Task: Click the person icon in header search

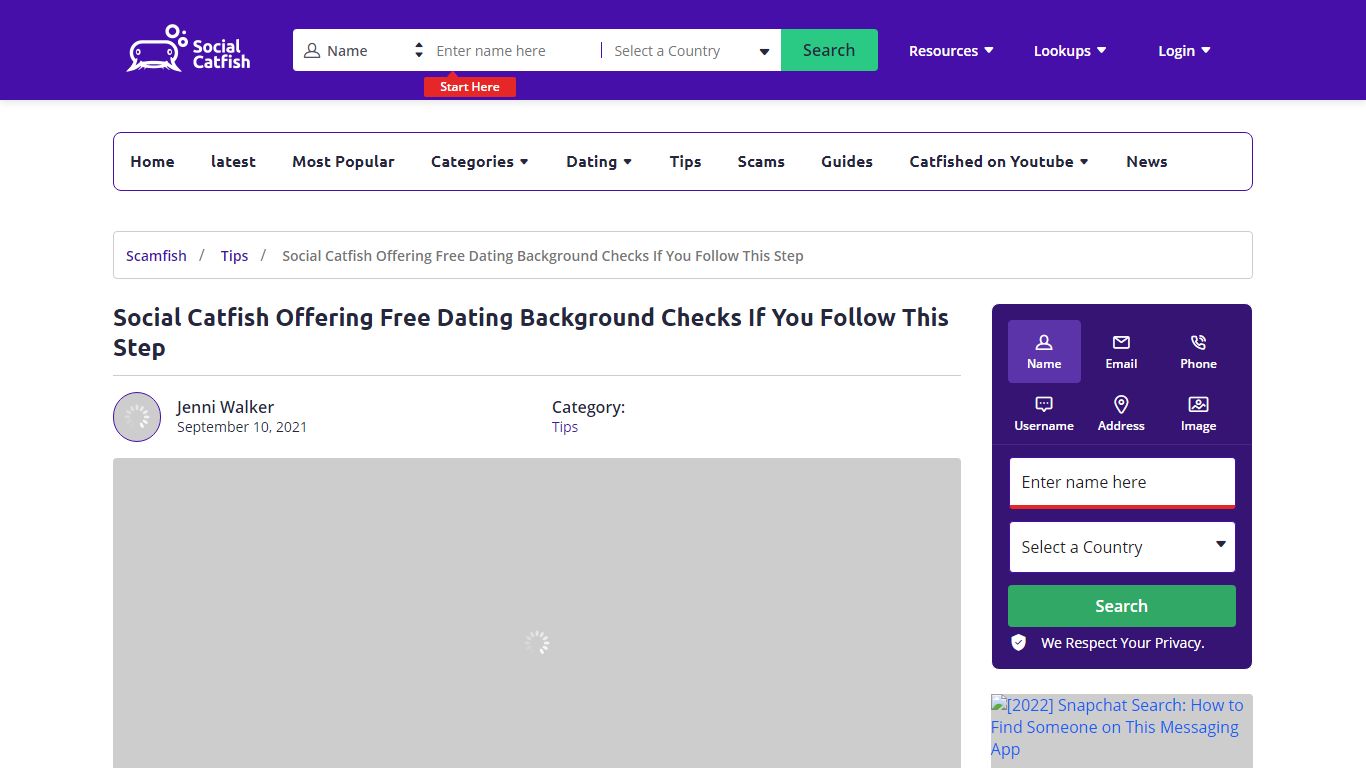Action: [312, 51]
